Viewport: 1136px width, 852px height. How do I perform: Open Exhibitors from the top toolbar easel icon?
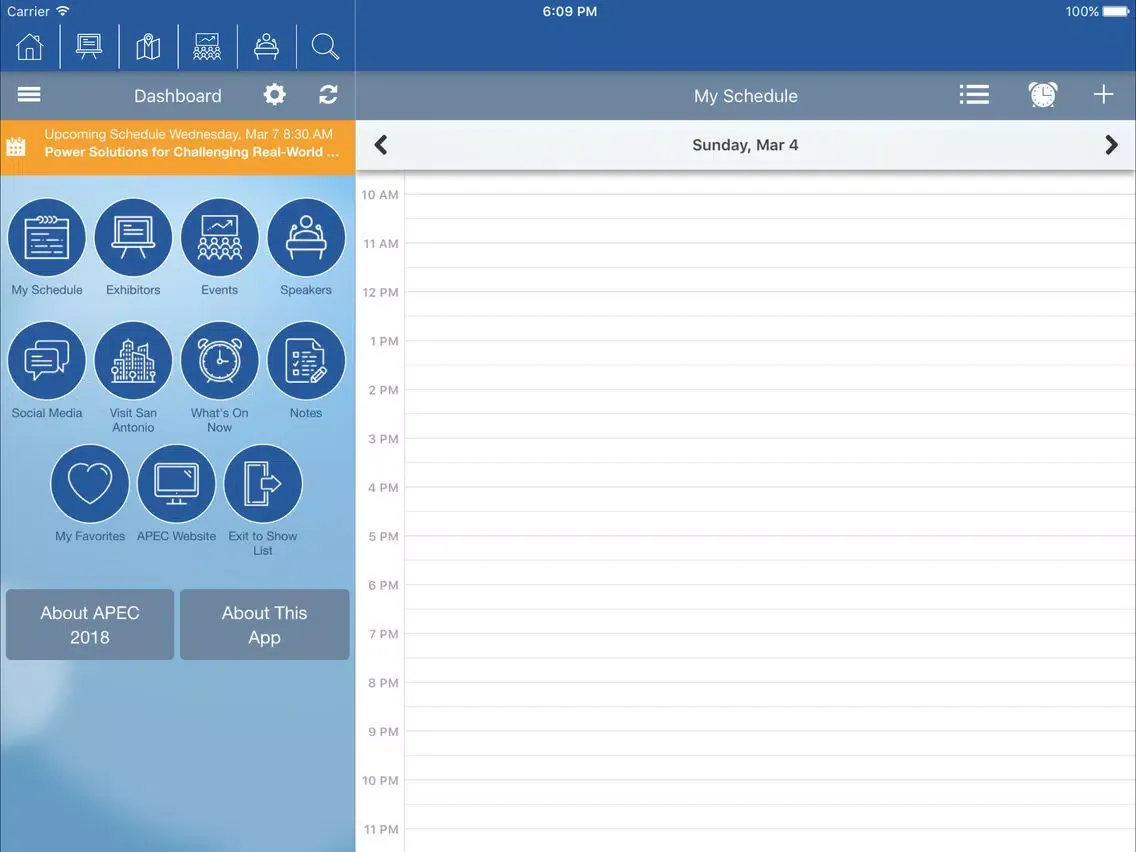pos(89,46)
